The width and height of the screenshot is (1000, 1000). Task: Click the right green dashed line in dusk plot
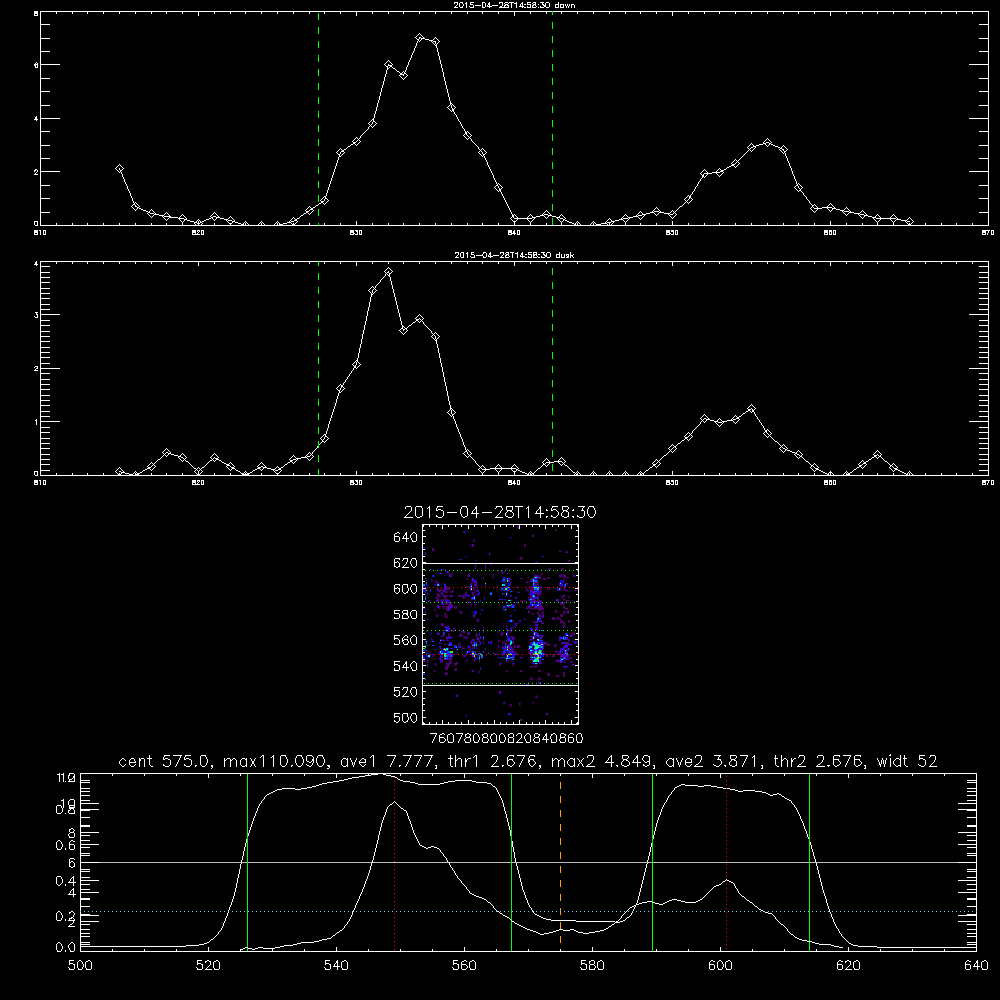(x=552, y=370)
